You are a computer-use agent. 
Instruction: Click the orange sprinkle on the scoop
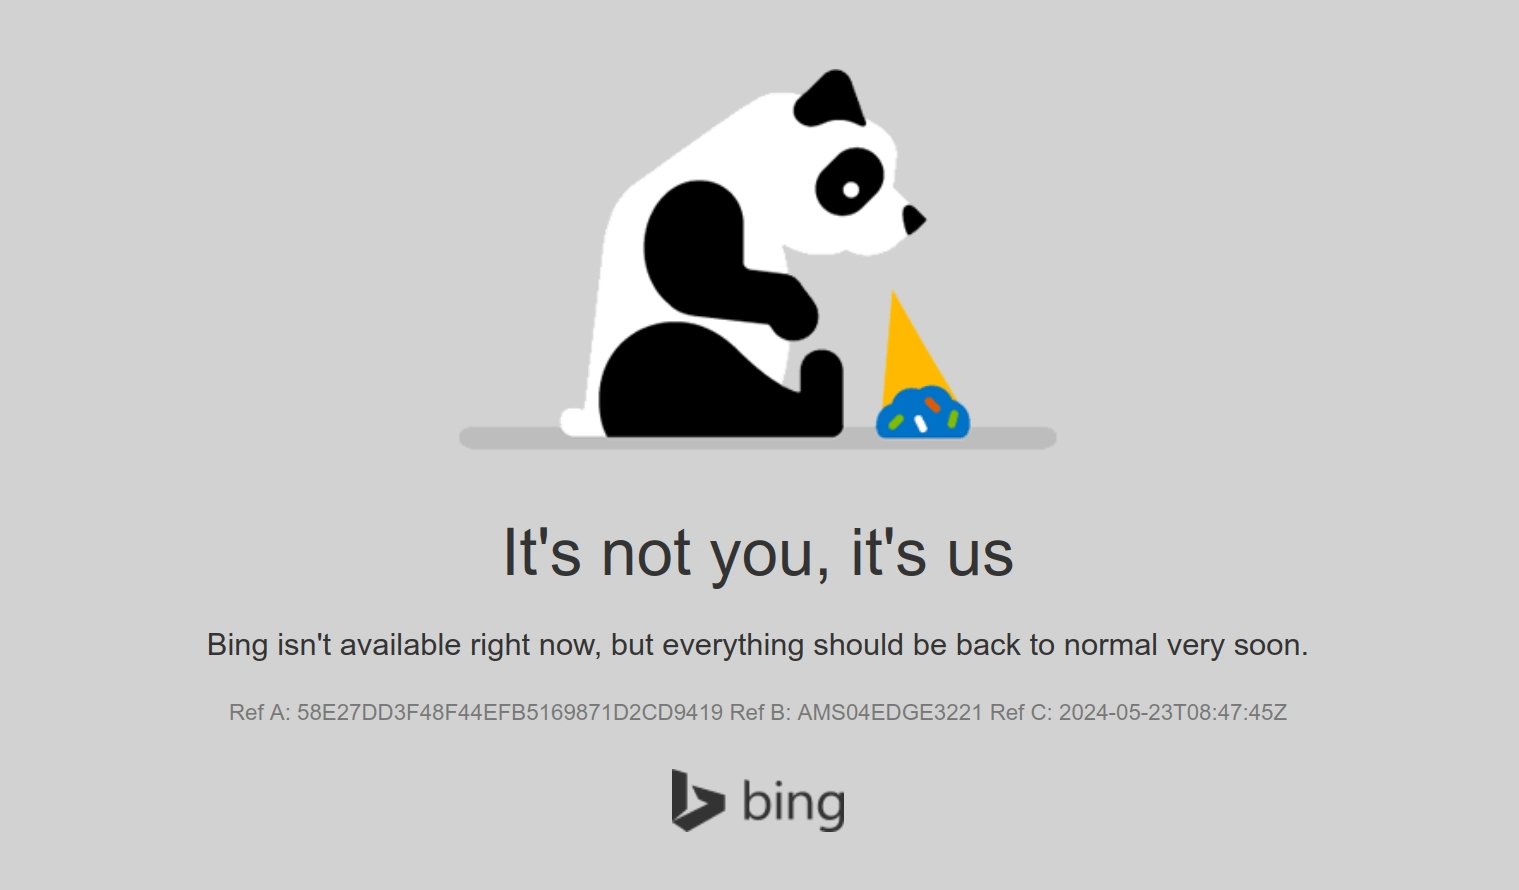click(x=932, y=404)
